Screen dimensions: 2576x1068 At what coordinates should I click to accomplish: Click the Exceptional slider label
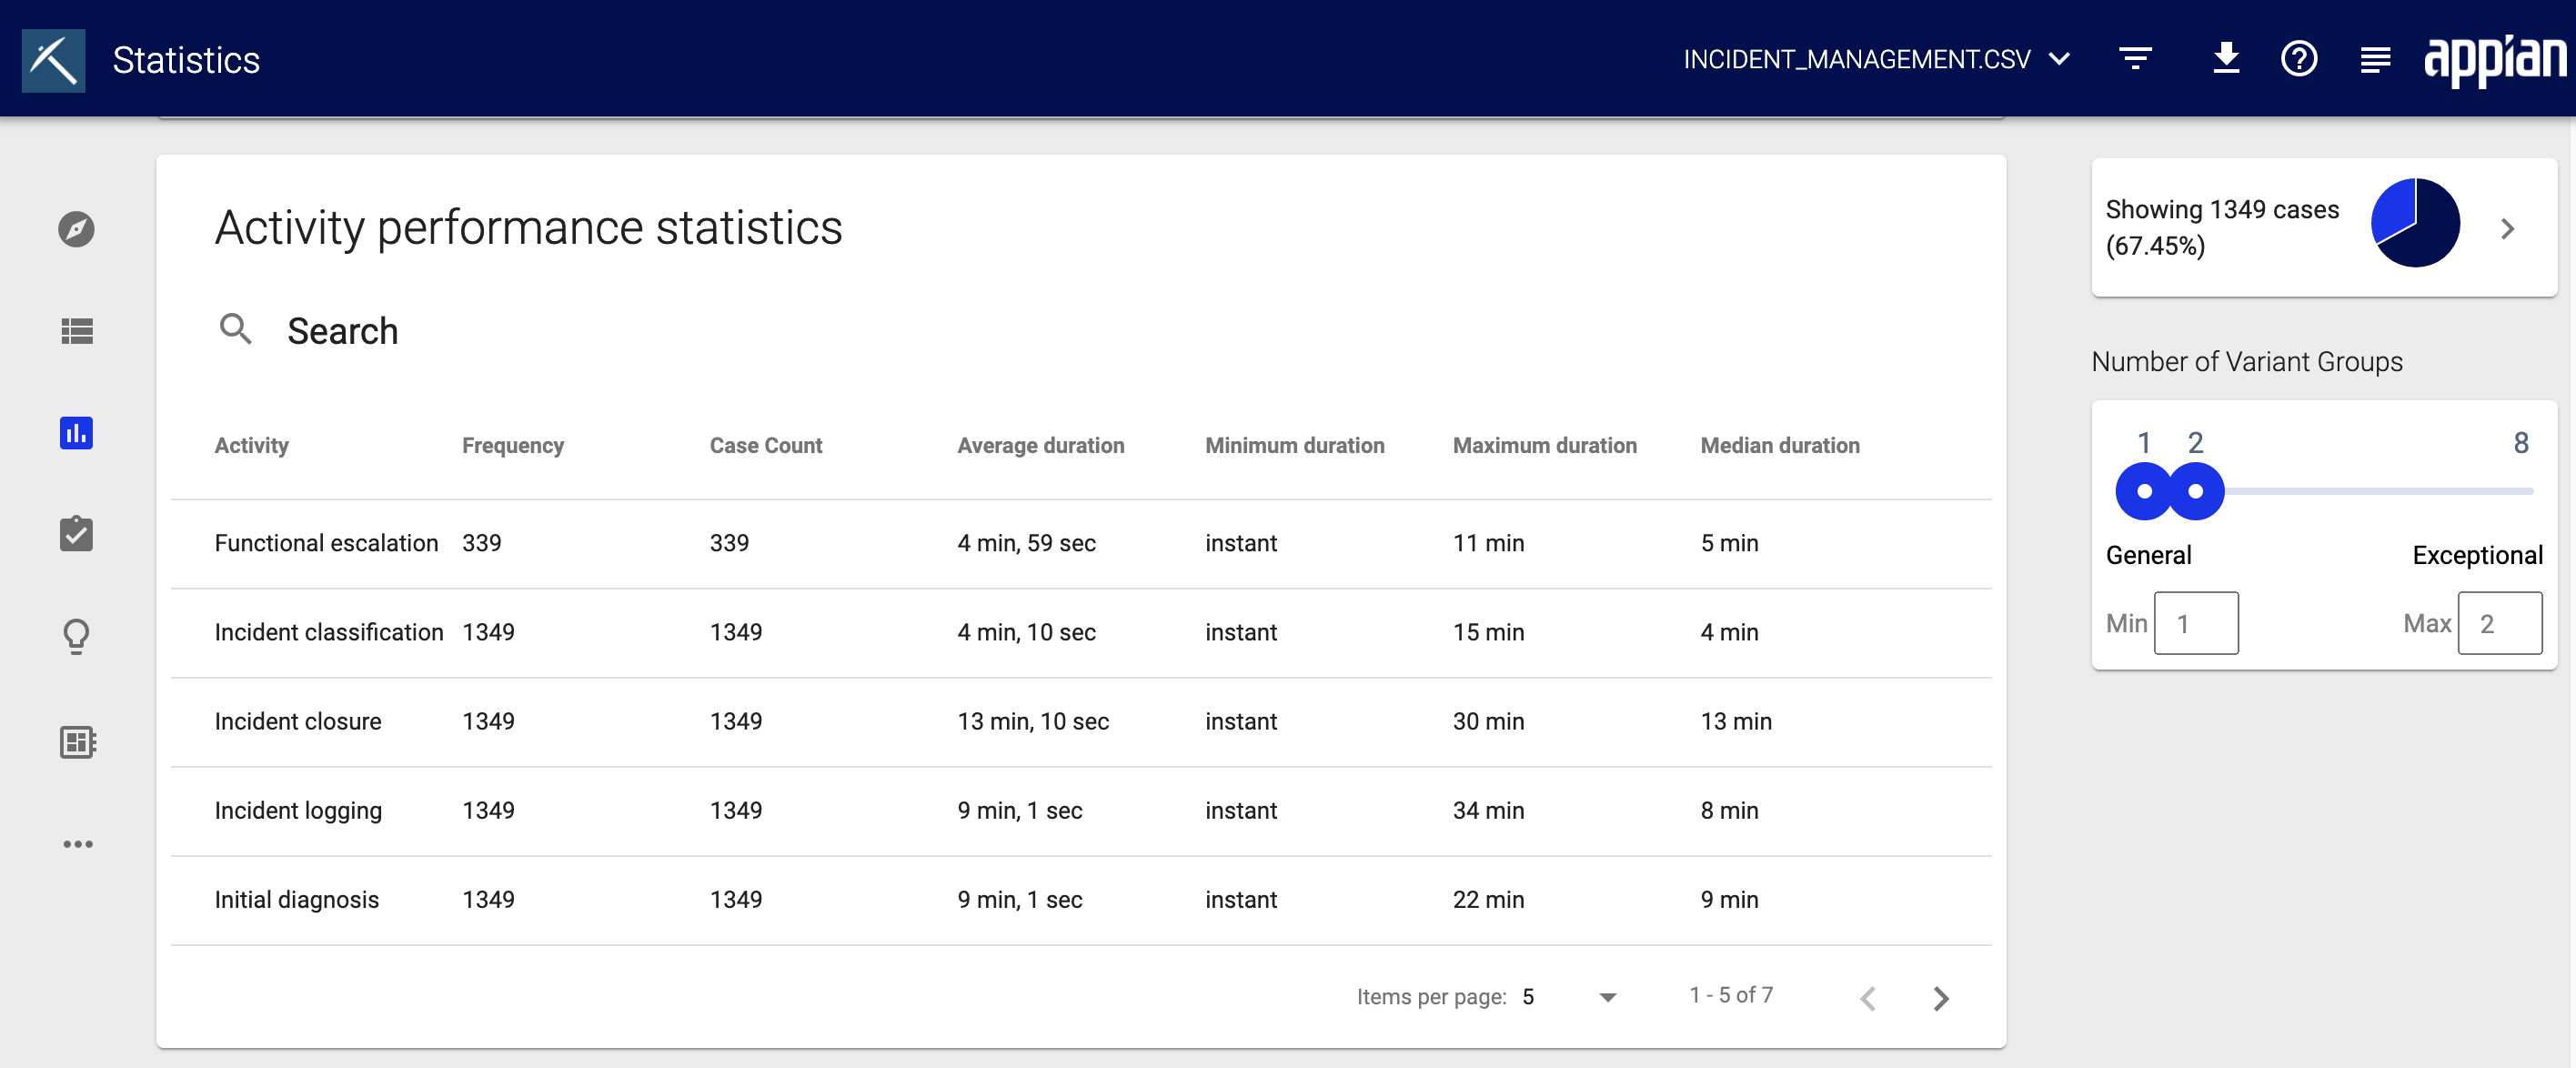coord(2476,555)
